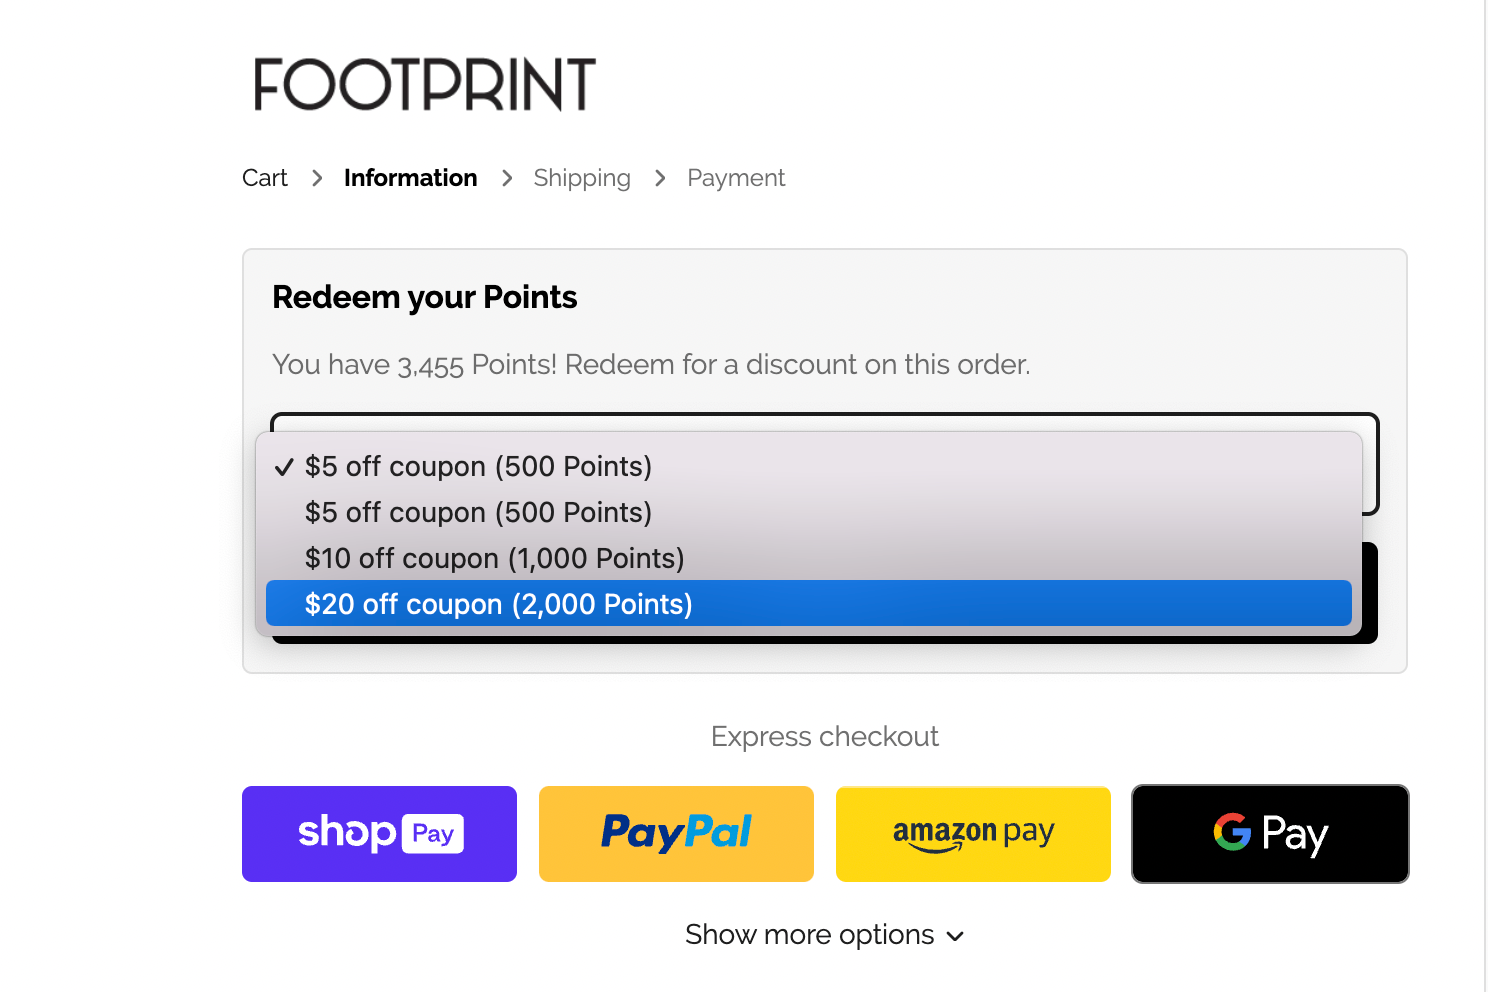The width and height of the screenshot is (1488, 992).
Task: Select PayPal as payment method
Action: click(x=675, y=833)
